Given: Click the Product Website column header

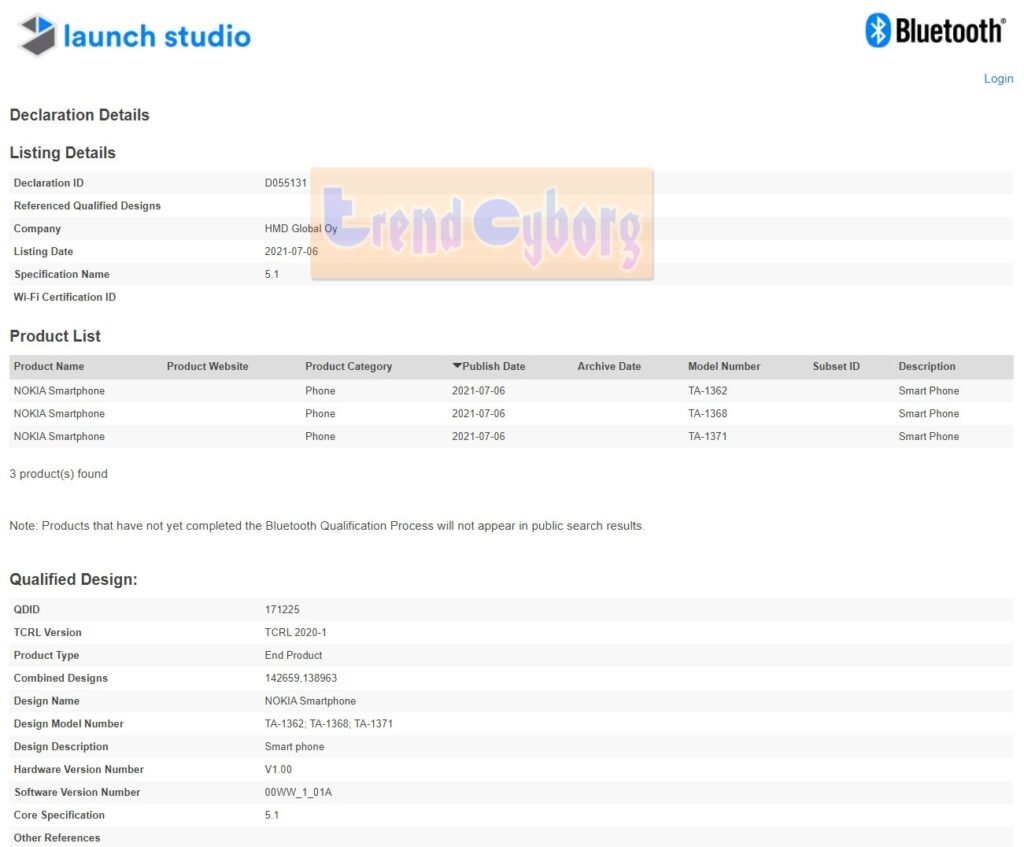Looking at the screenshot, I should tap(207, 367).
